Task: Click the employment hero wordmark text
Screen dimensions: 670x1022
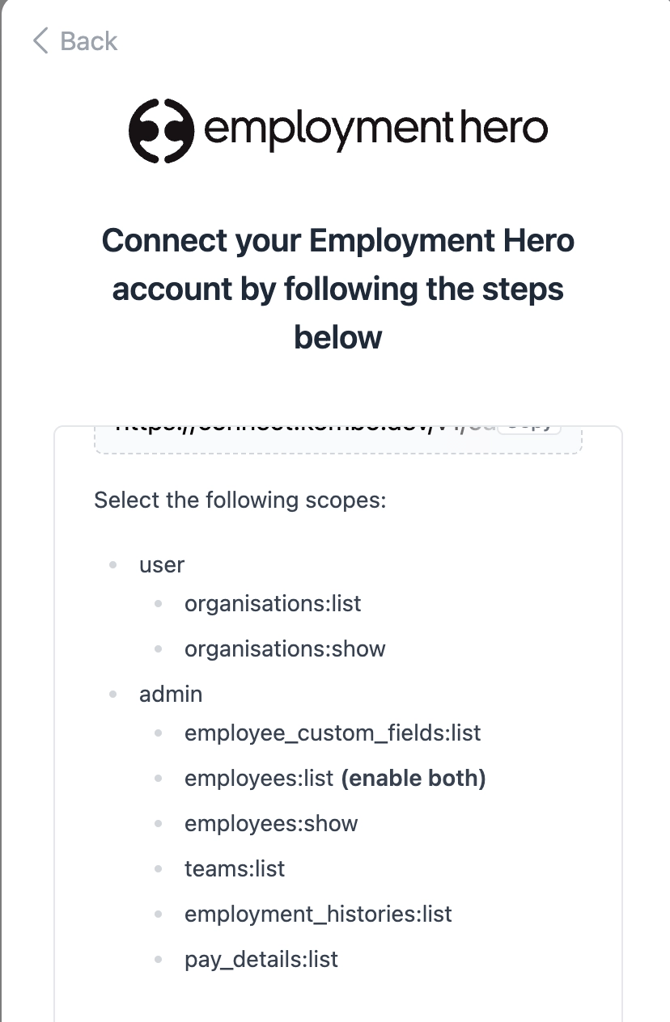Action: pos(376,129)
